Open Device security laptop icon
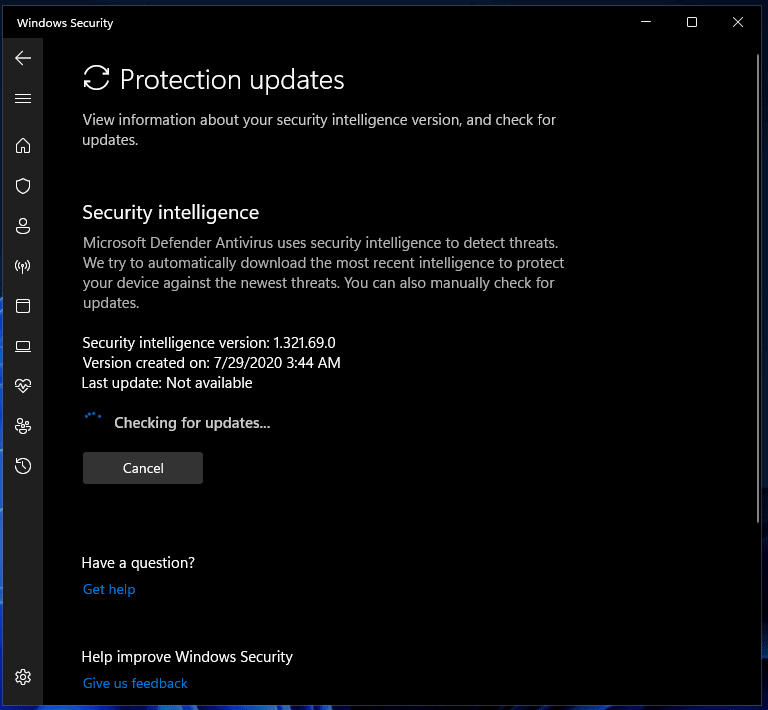768x710 pixels. [x=23, y=346]
